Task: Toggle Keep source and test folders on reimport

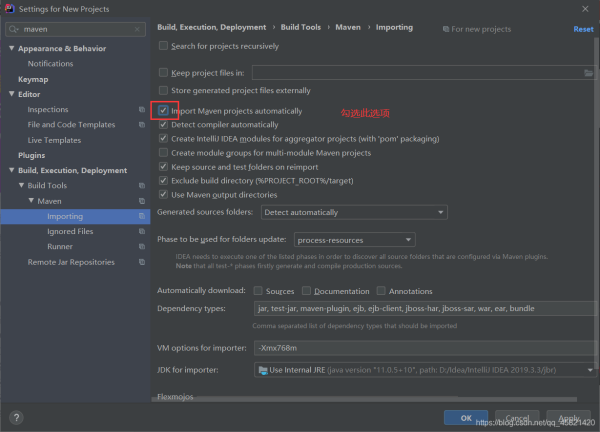Action: point(163,167)
